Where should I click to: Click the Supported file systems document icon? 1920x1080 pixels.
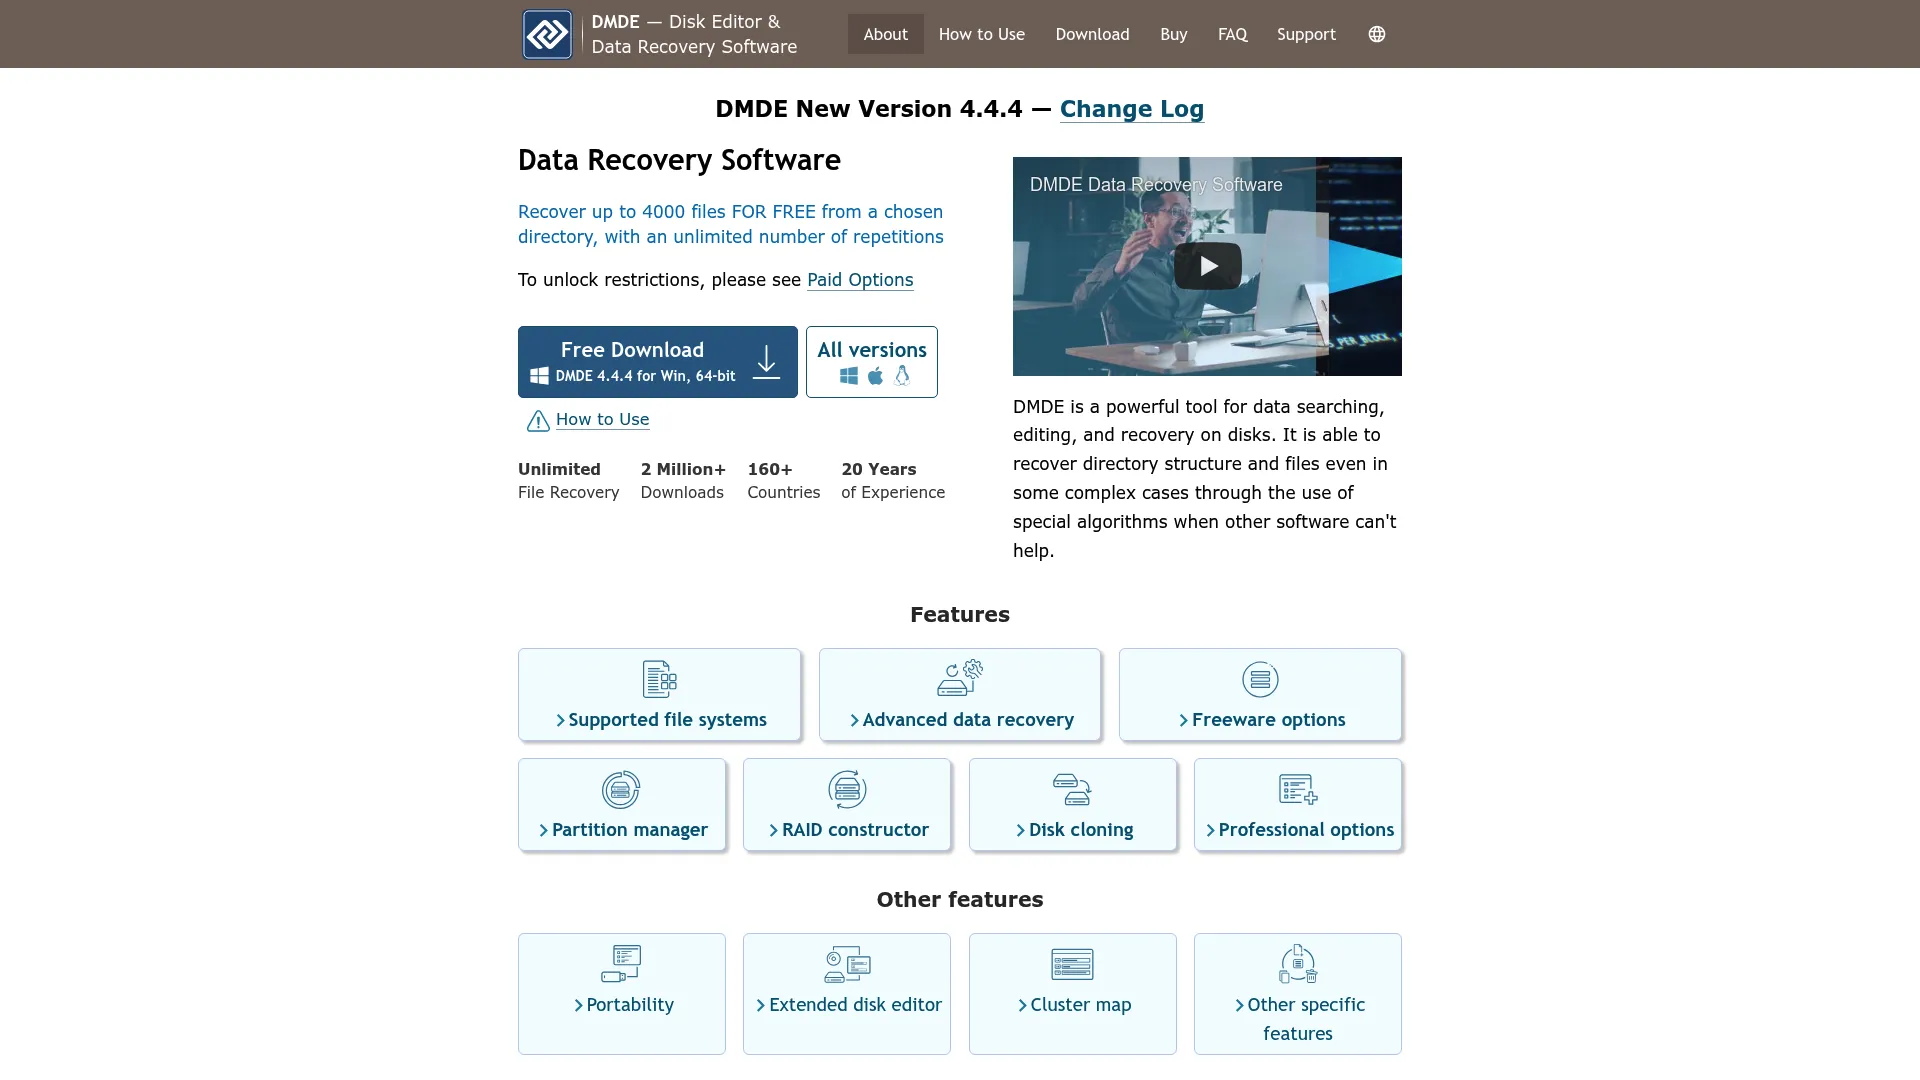coord(660,679)
